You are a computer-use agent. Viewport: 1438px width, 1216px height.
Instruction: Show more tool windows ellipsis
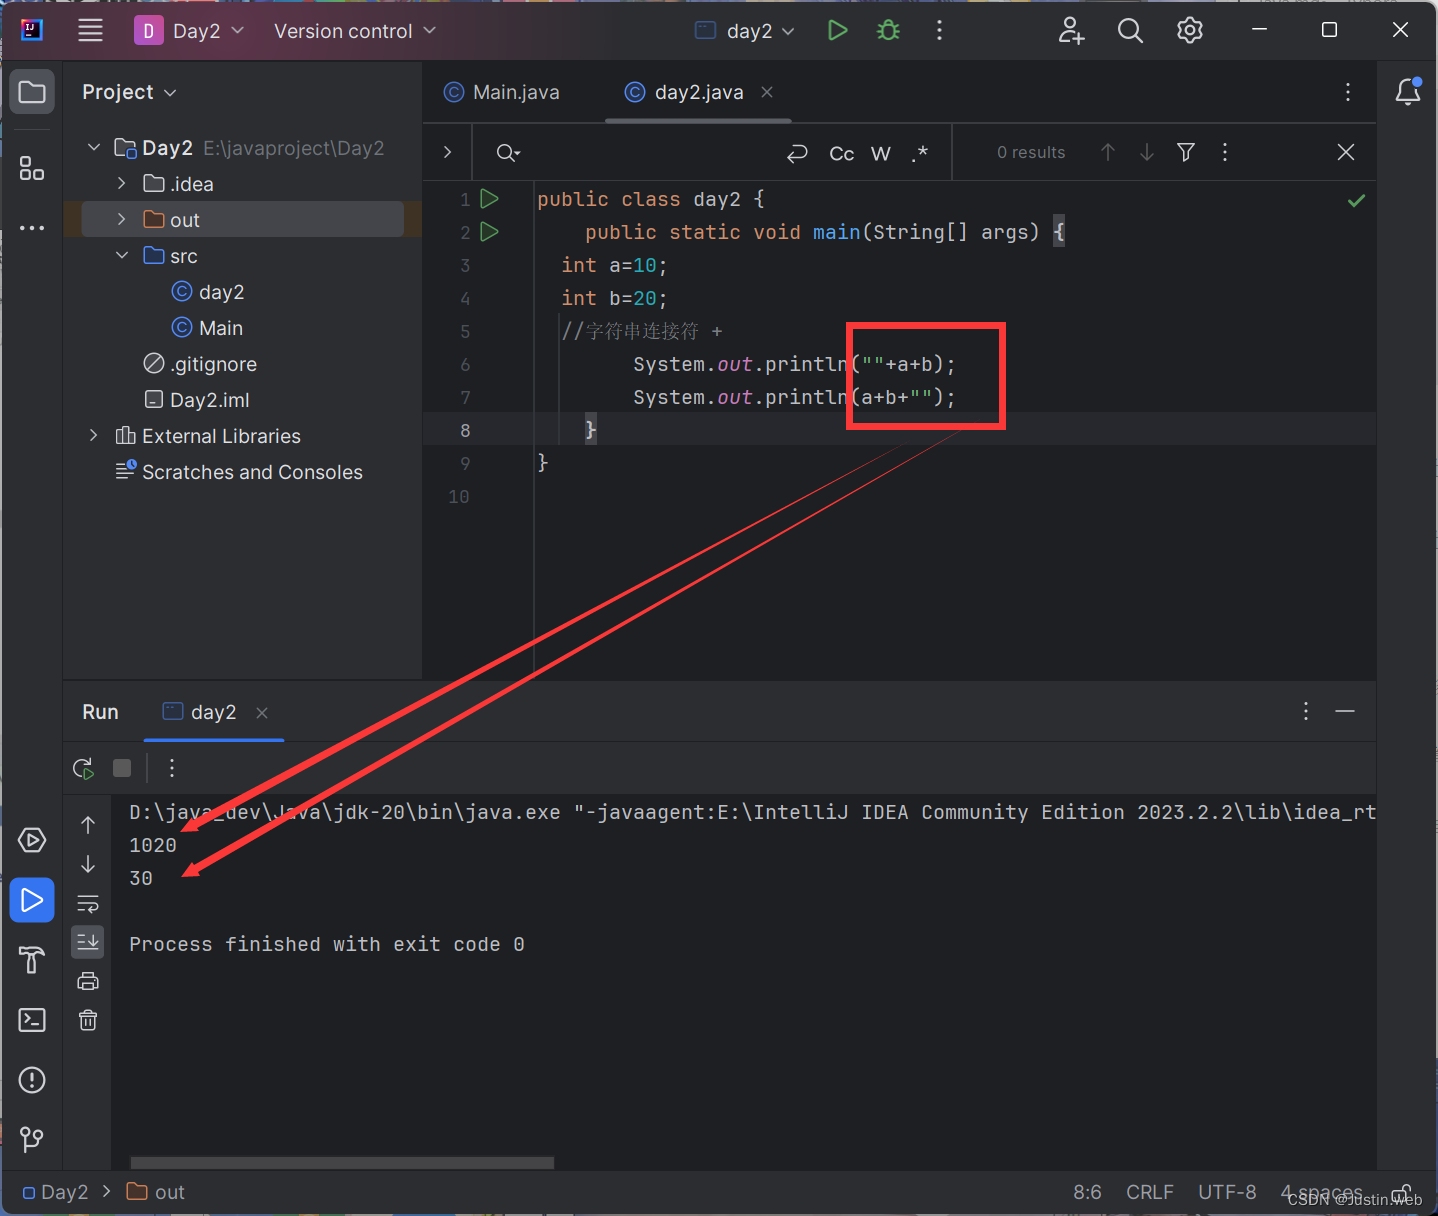coord(32,228)
